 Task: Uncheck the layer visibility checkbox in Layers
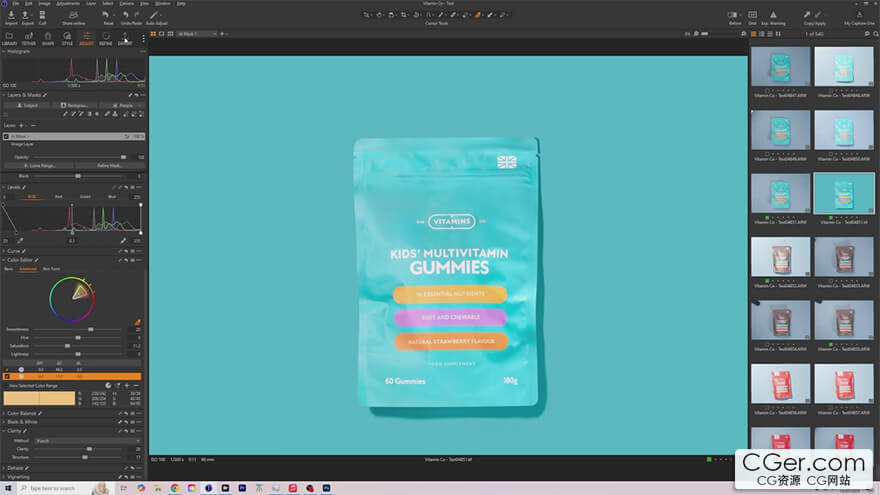click(x=6, y=135)
